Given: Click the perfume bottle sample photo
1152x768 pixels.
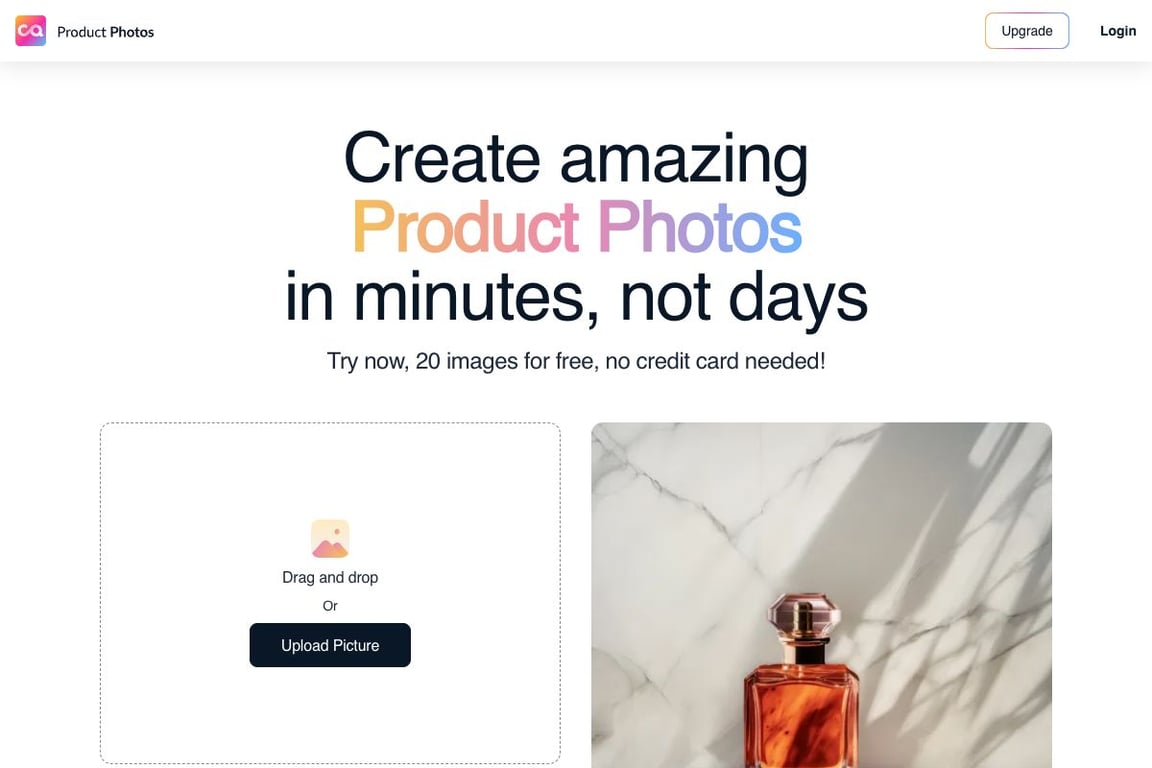Looking at the screenshot, I should pos(821,595).
